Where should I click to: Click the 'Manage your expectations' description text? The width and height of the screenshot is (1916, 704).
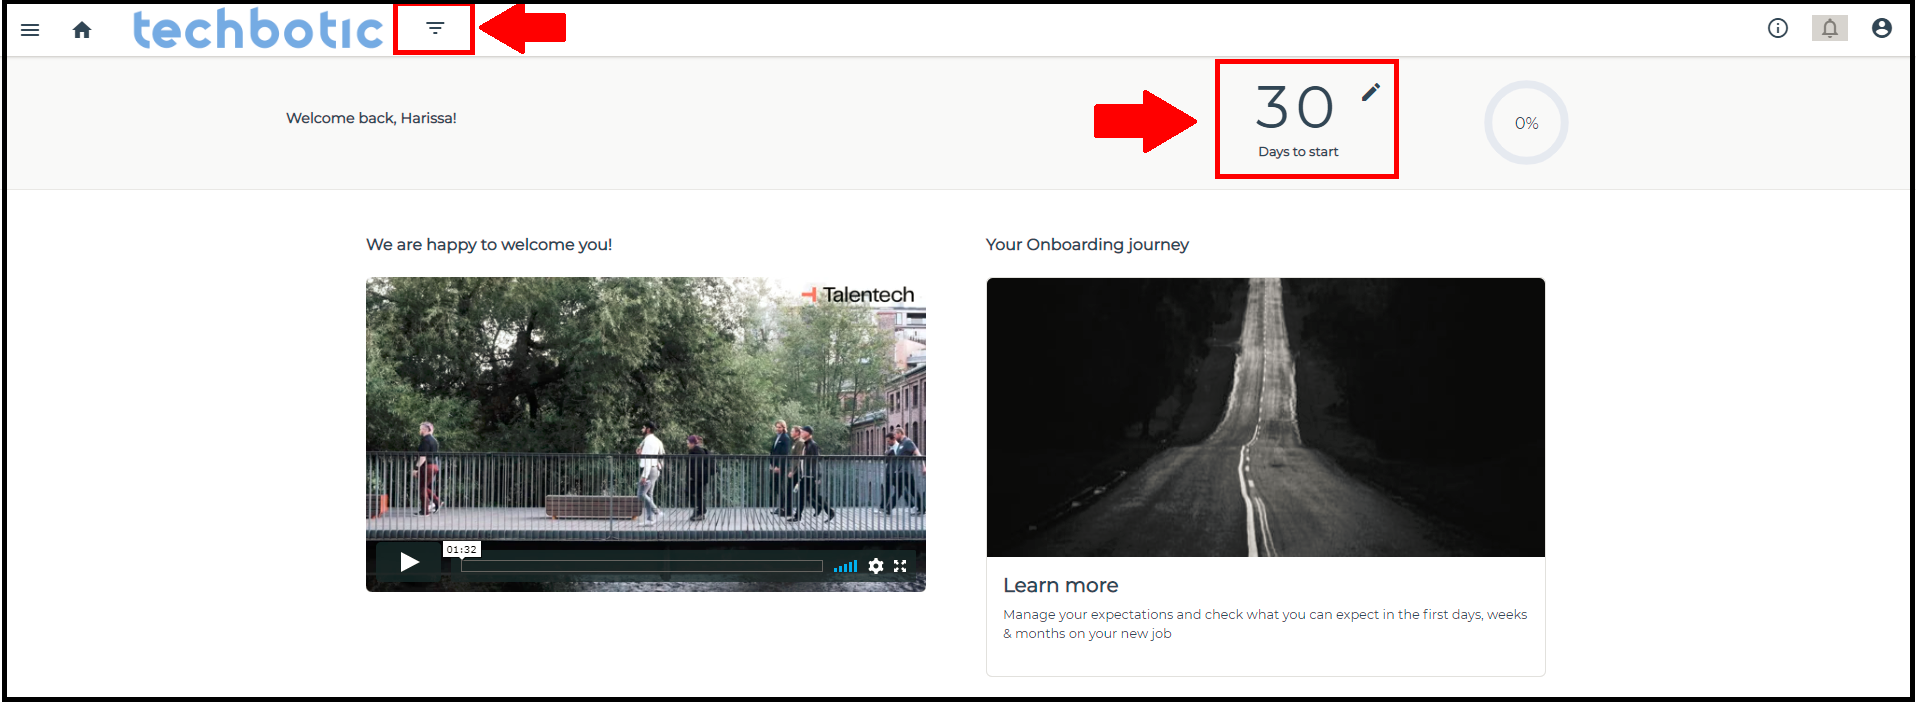[1265, 624]
